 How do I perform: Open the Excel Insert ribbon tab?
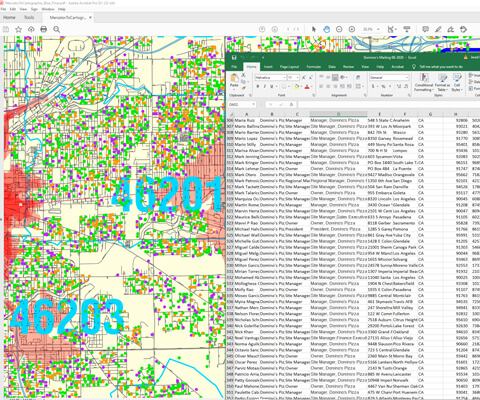pyautogui.click(x=268, y=67)
